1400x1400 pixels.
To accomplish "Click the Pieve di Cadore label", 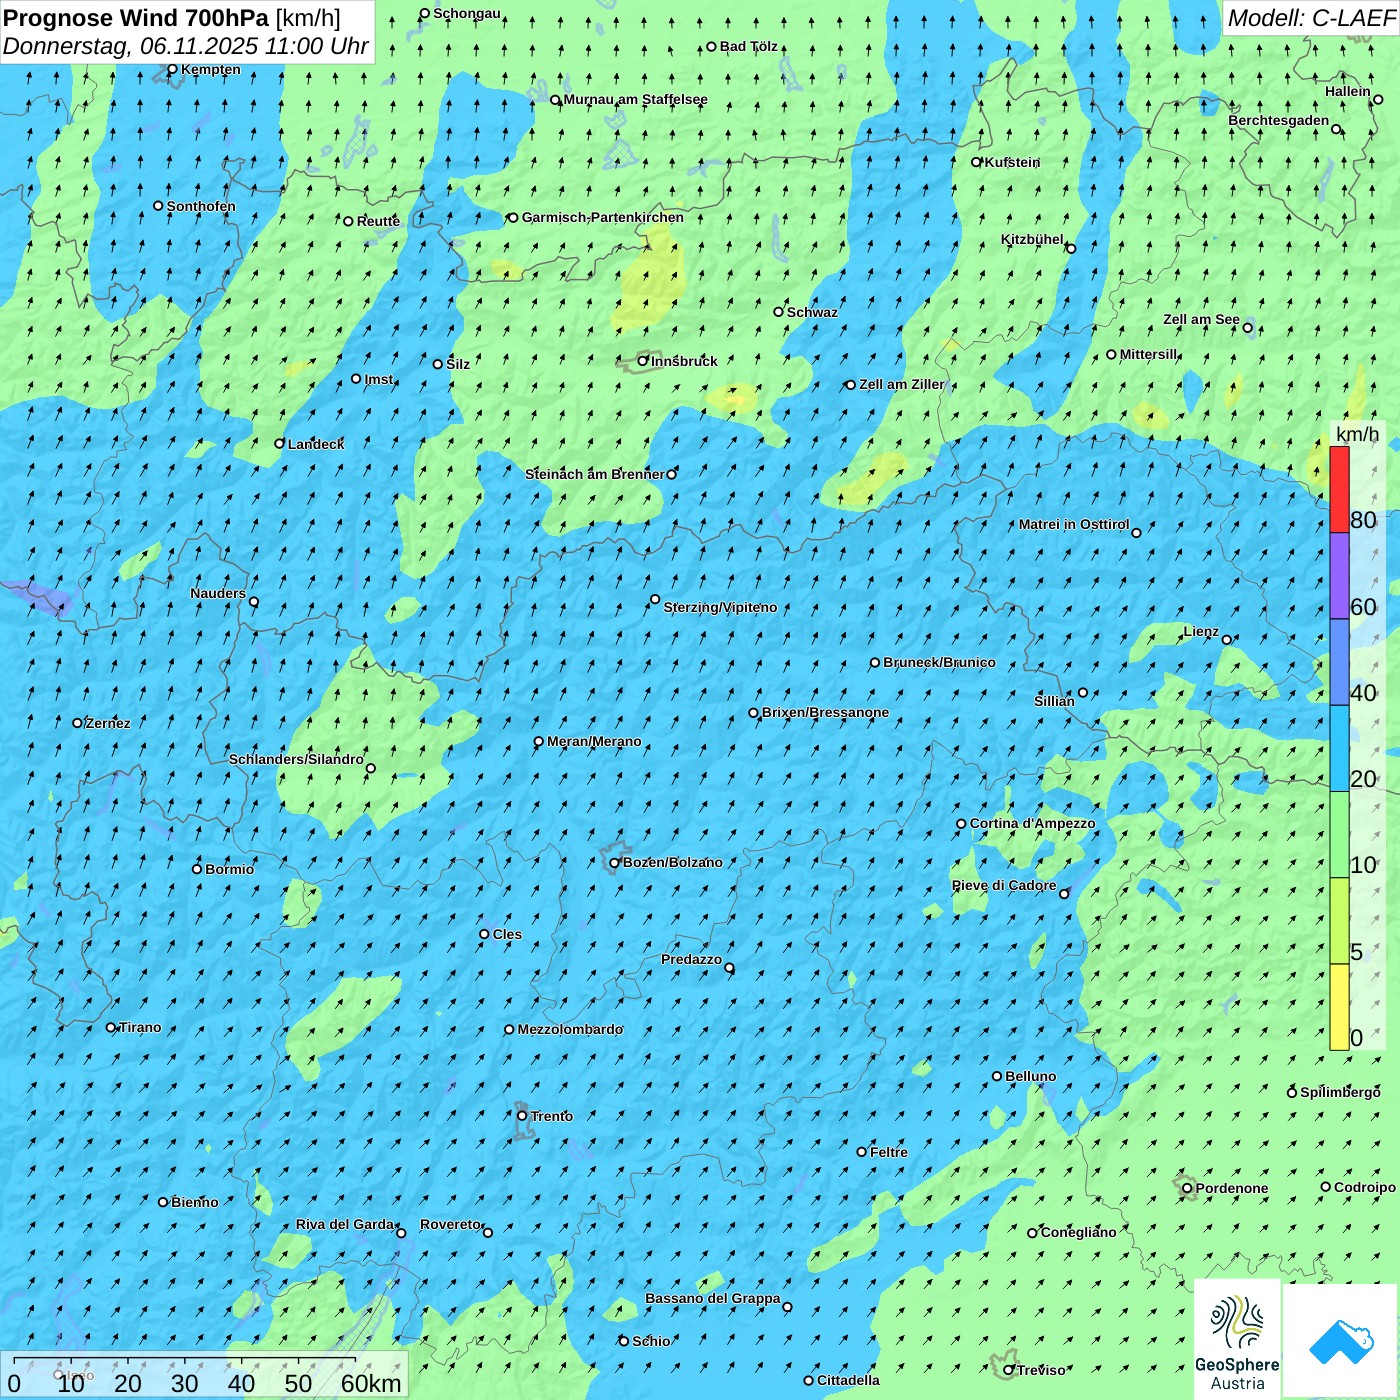I will pyautogui.click(x=1004, y=885).
